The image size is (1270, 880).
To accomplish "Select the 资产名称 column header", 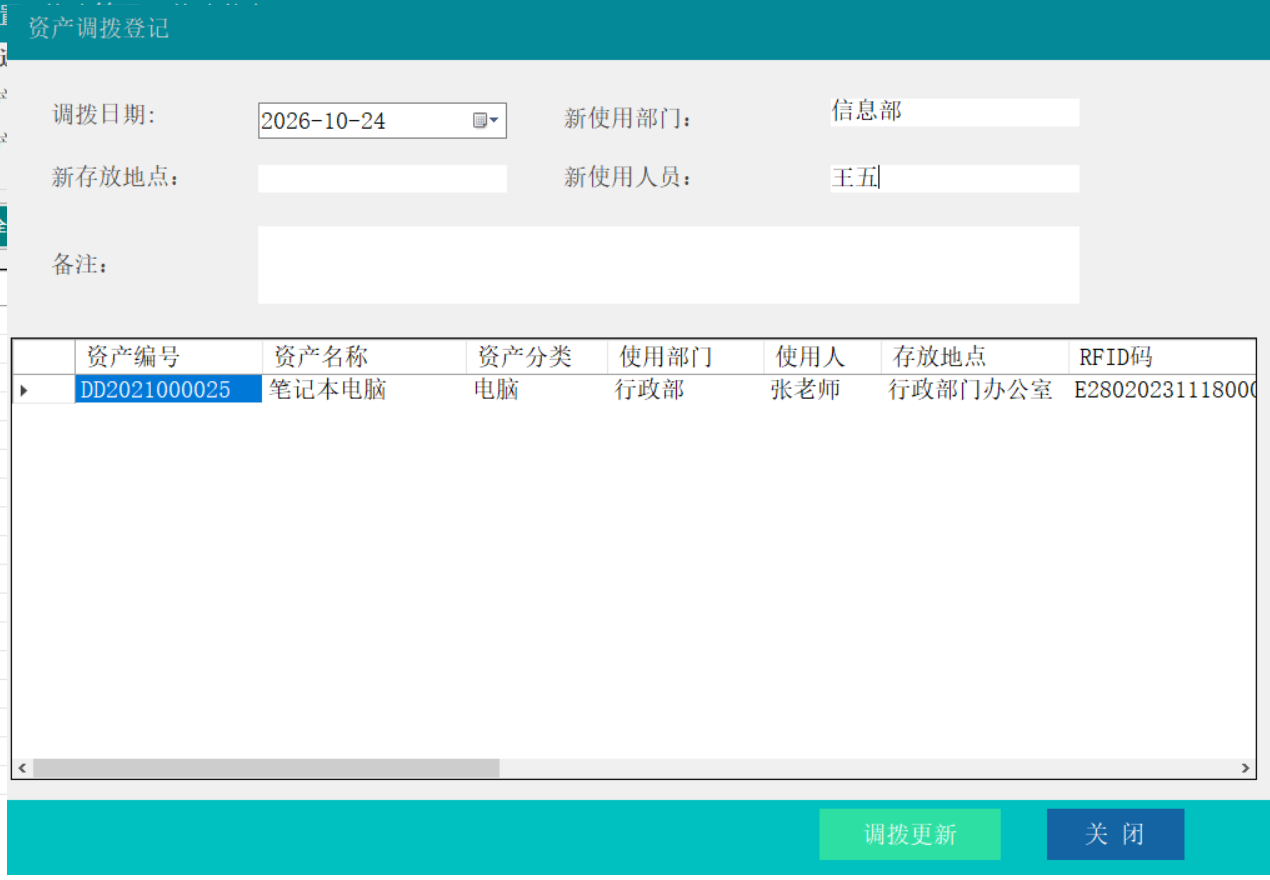I will [365, 357].
